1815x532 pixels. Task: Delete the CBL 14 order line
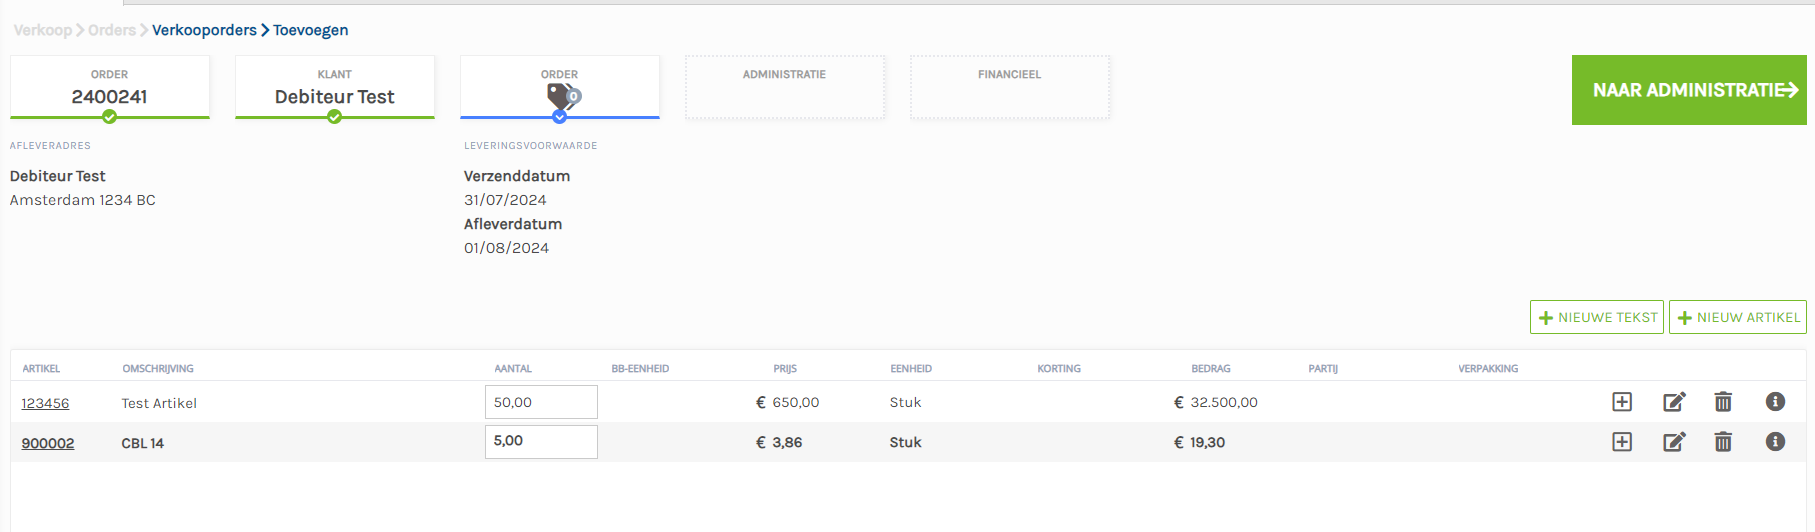tap(1723, 442)
